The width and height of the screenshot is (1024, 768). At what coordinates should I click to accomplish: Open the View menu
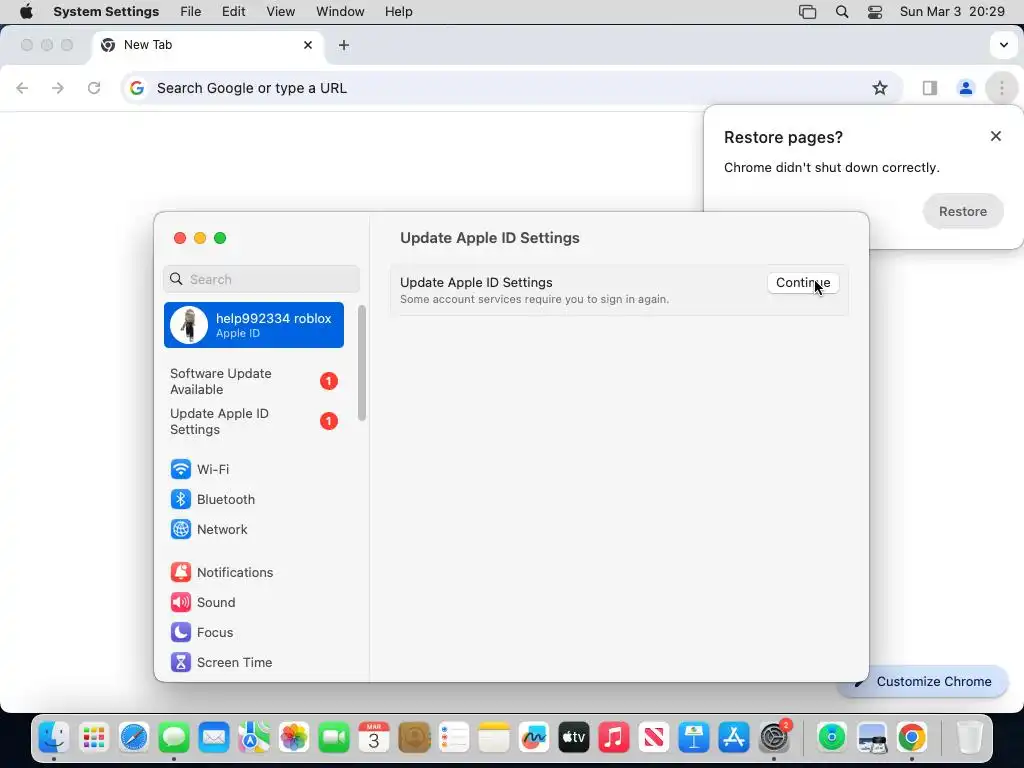pyautogui.click(x=281, y=12)
